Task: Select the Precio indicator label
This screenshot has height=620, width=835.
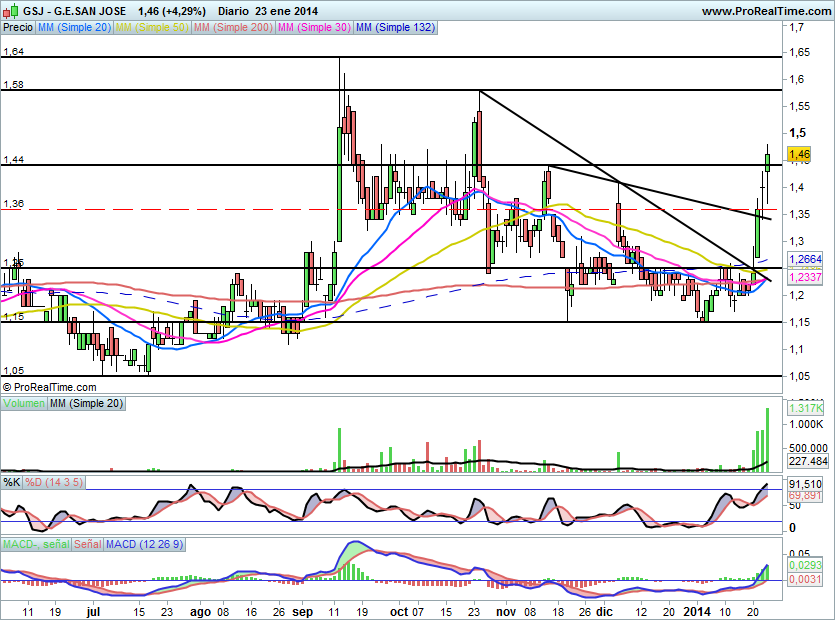Action: click(17, 28)
